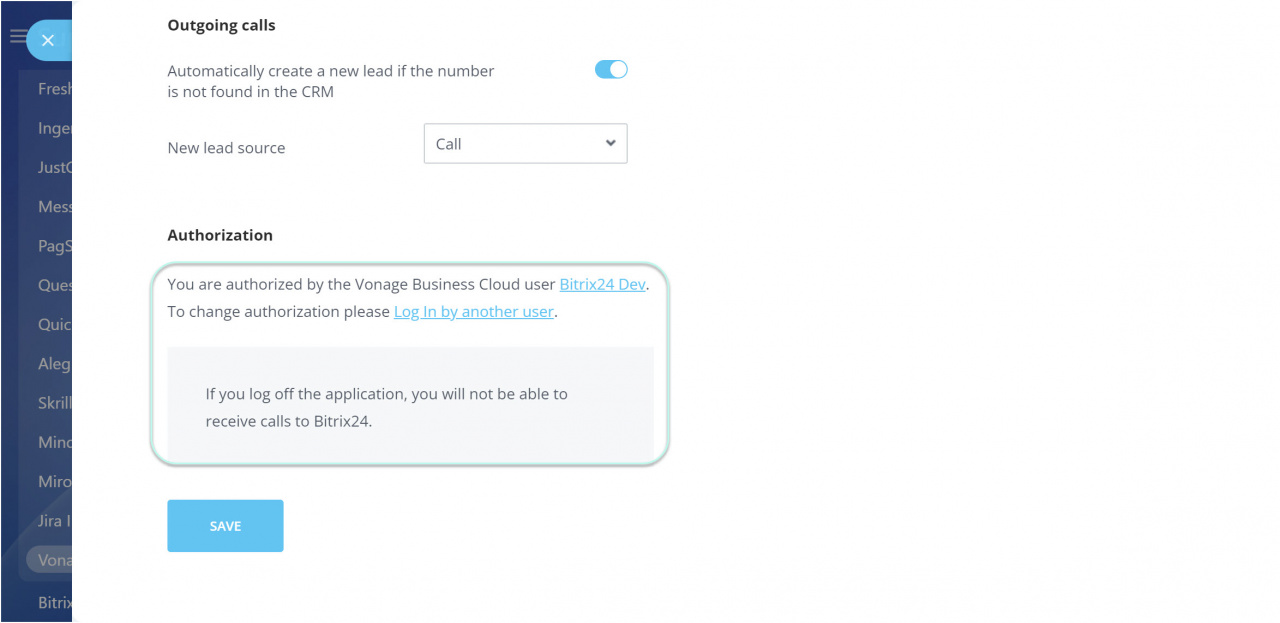This screenshot has width=1280, height=623.
Task: Open the Bitrix24 Dev user link
Action: tap(603, 284)
